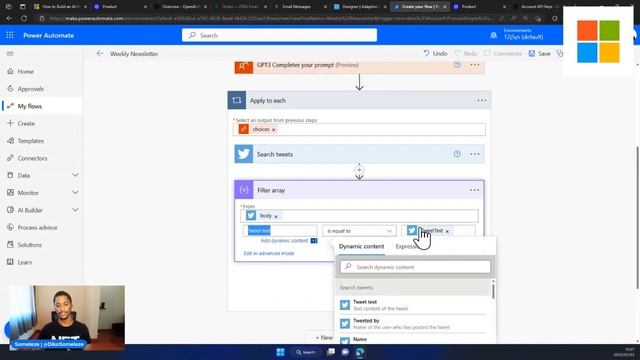Screen dimensions: 640x360
Task: Click the Power Automate search box
Action: tap(279, 35)
